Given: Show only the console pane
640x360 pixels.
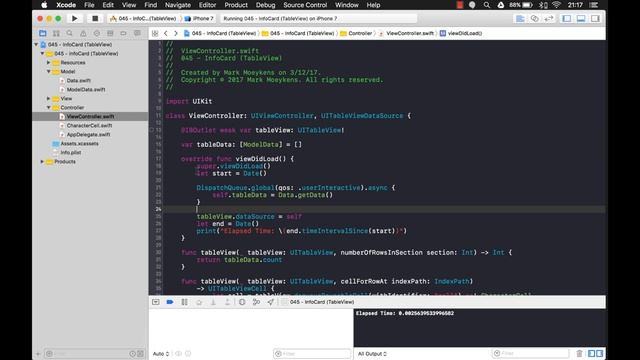Looking at the screenshot, I should [600, 353].
